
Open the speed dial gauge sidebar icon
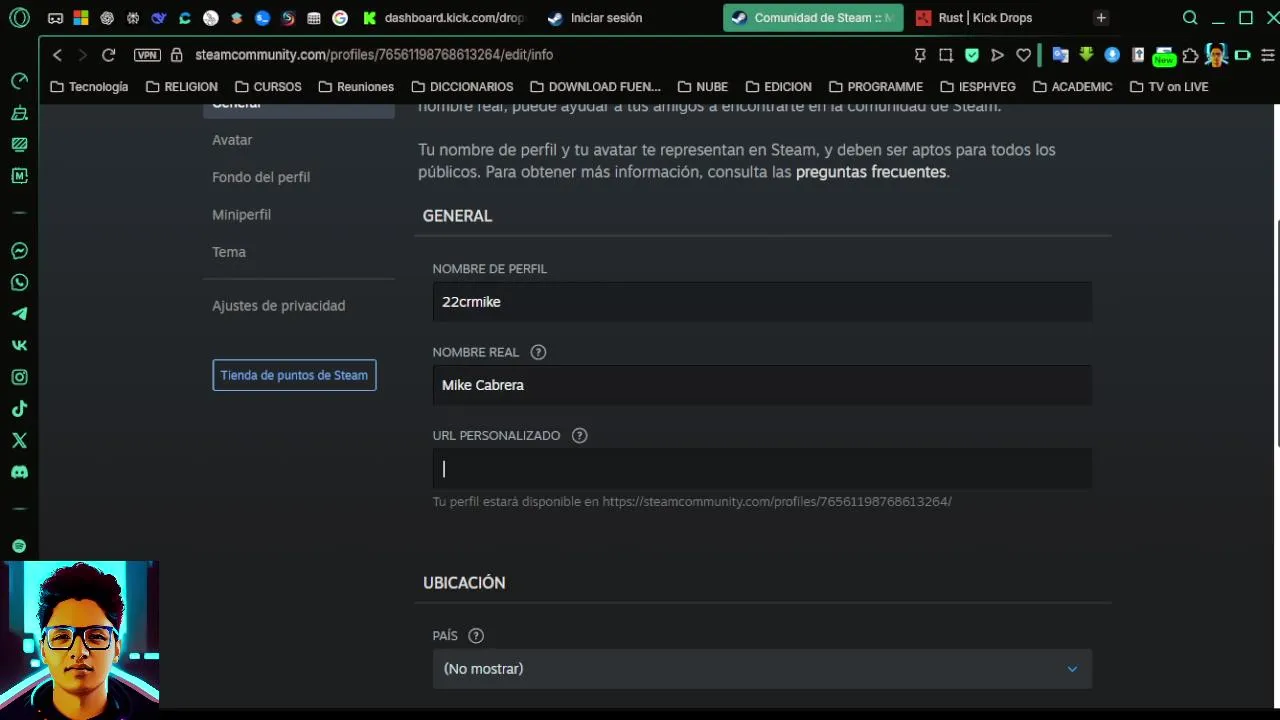(19, 81)
